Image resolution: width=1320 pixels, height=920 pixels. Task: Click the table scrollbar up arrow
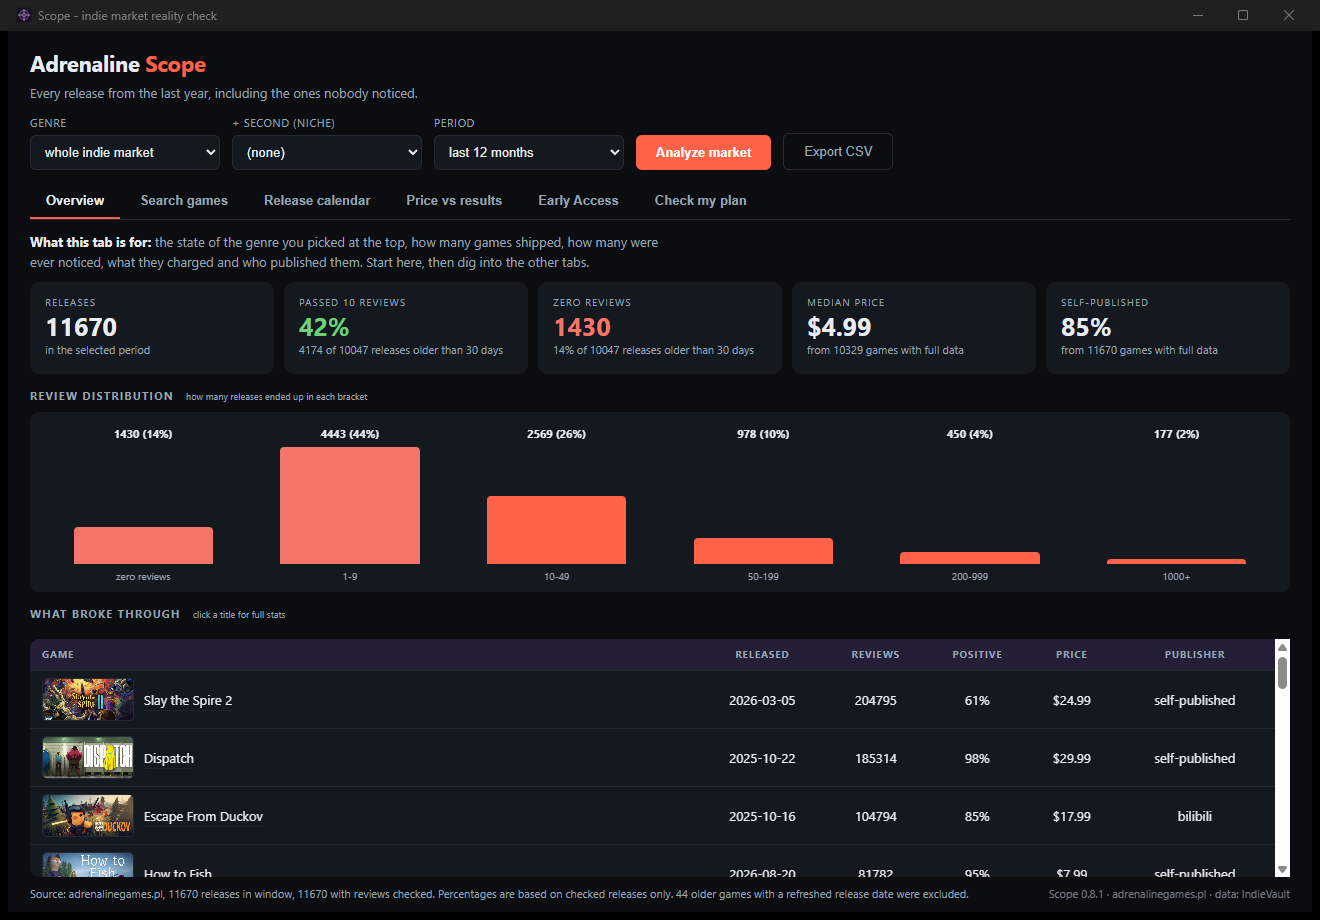click(x=1282, y=647)
